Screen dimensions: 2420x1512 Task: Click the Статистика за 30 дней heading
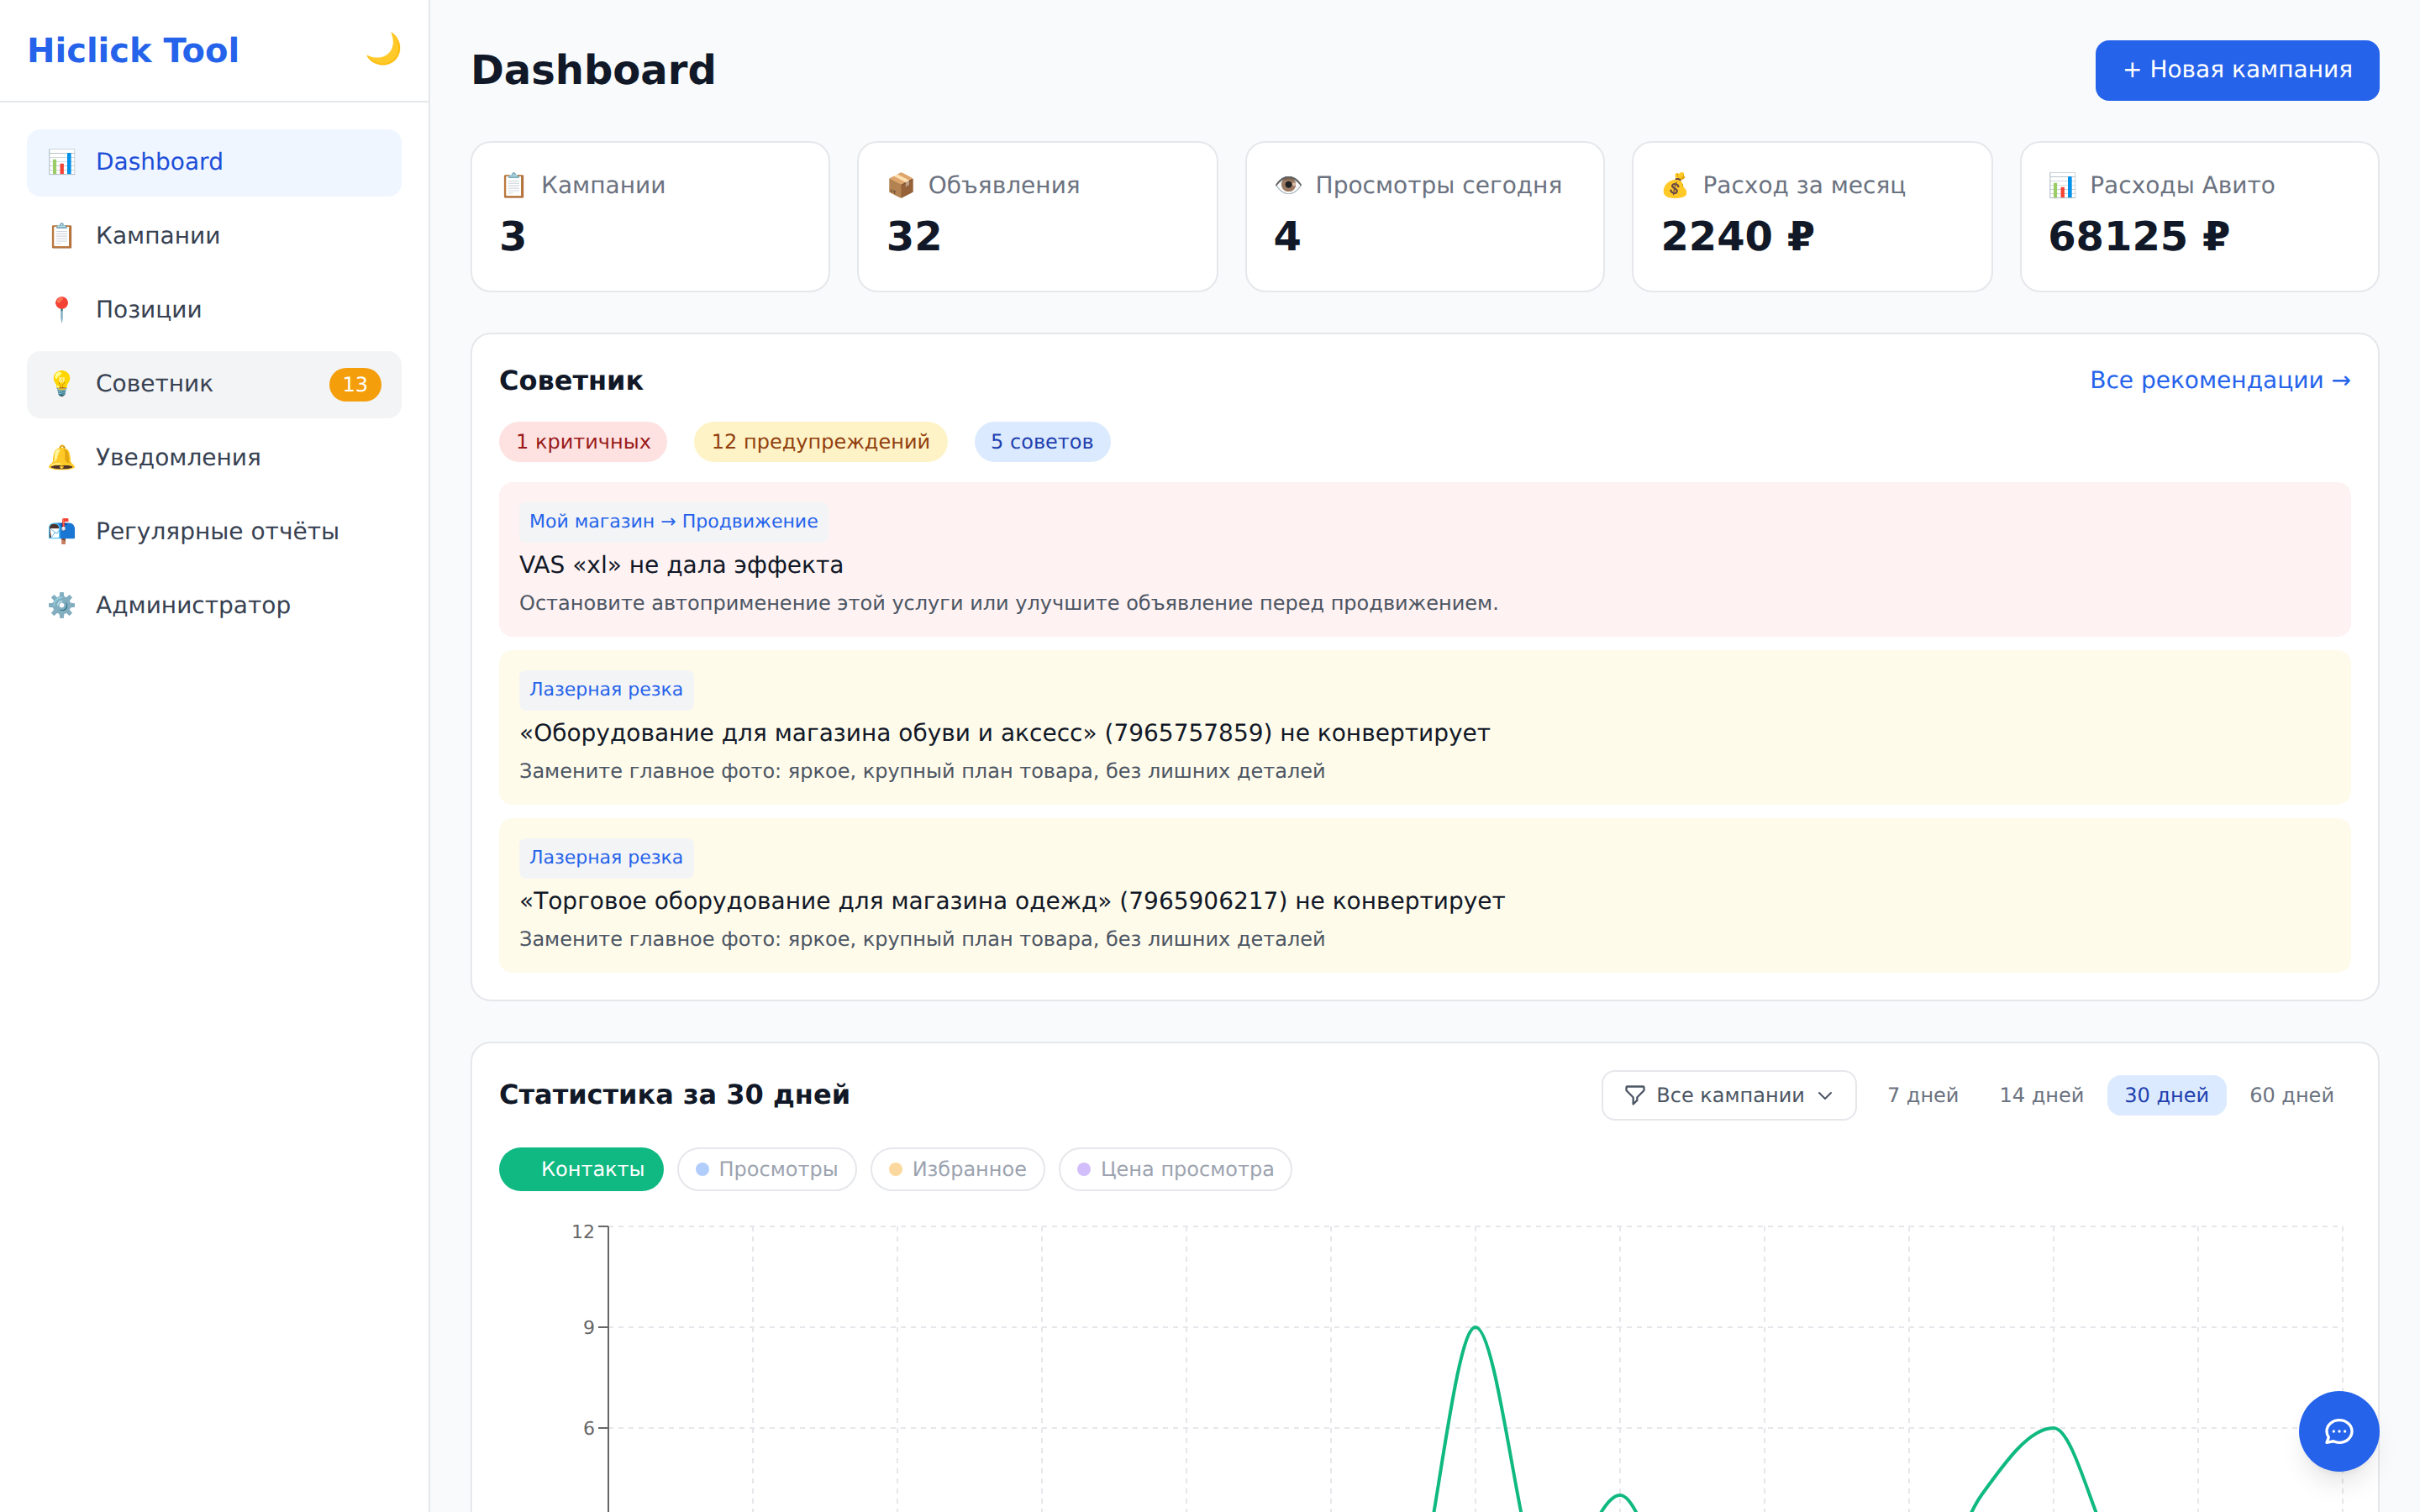[675, 1095]
